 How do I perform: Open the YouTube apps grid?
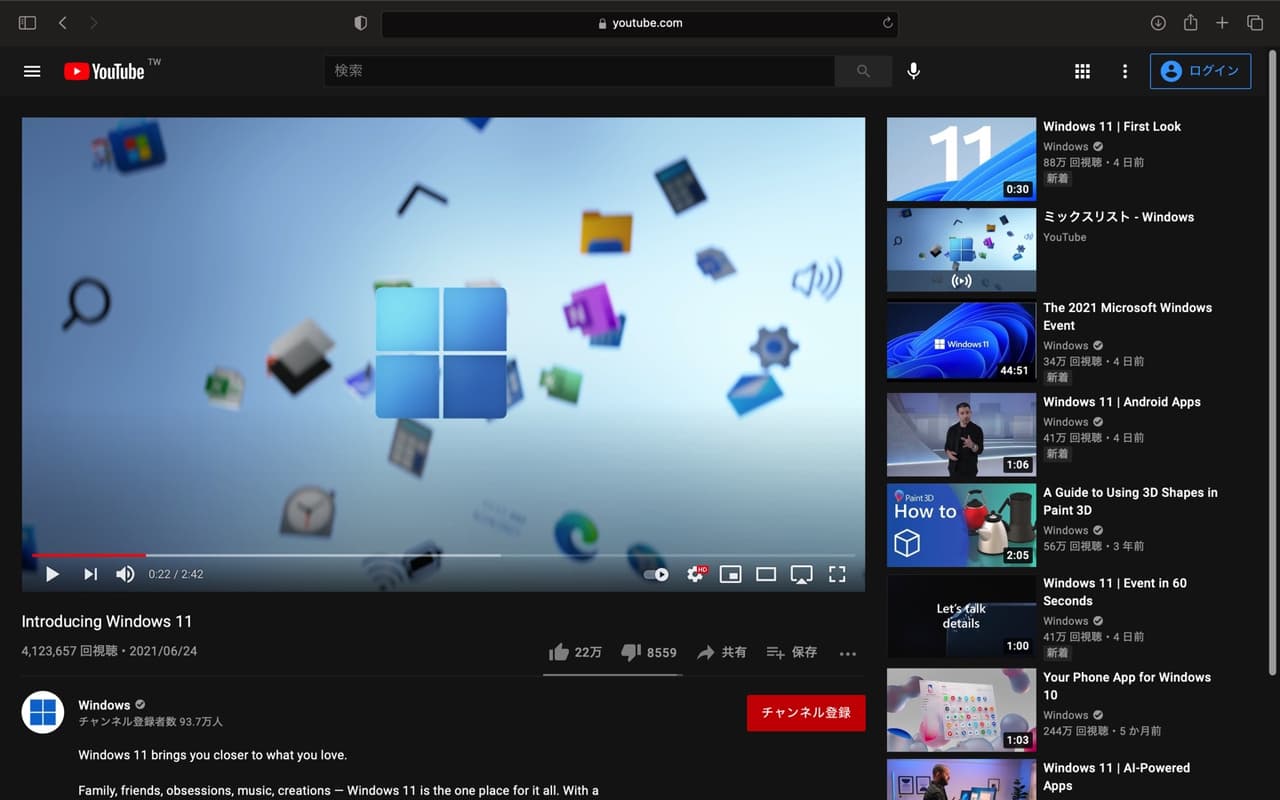point(1082,71)
